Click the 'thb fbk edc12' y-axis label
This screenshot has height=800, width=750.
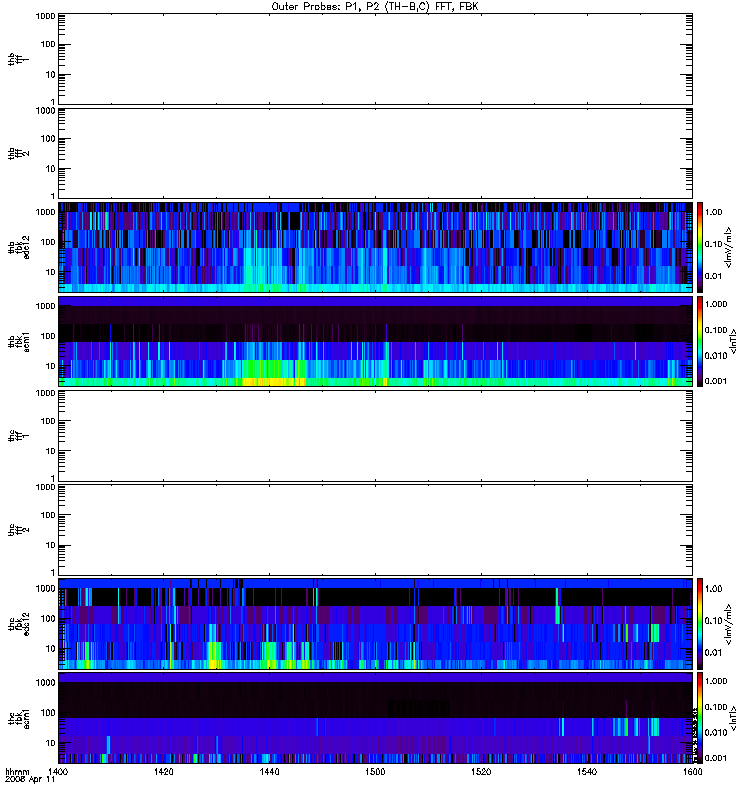(x=19, y=247)
